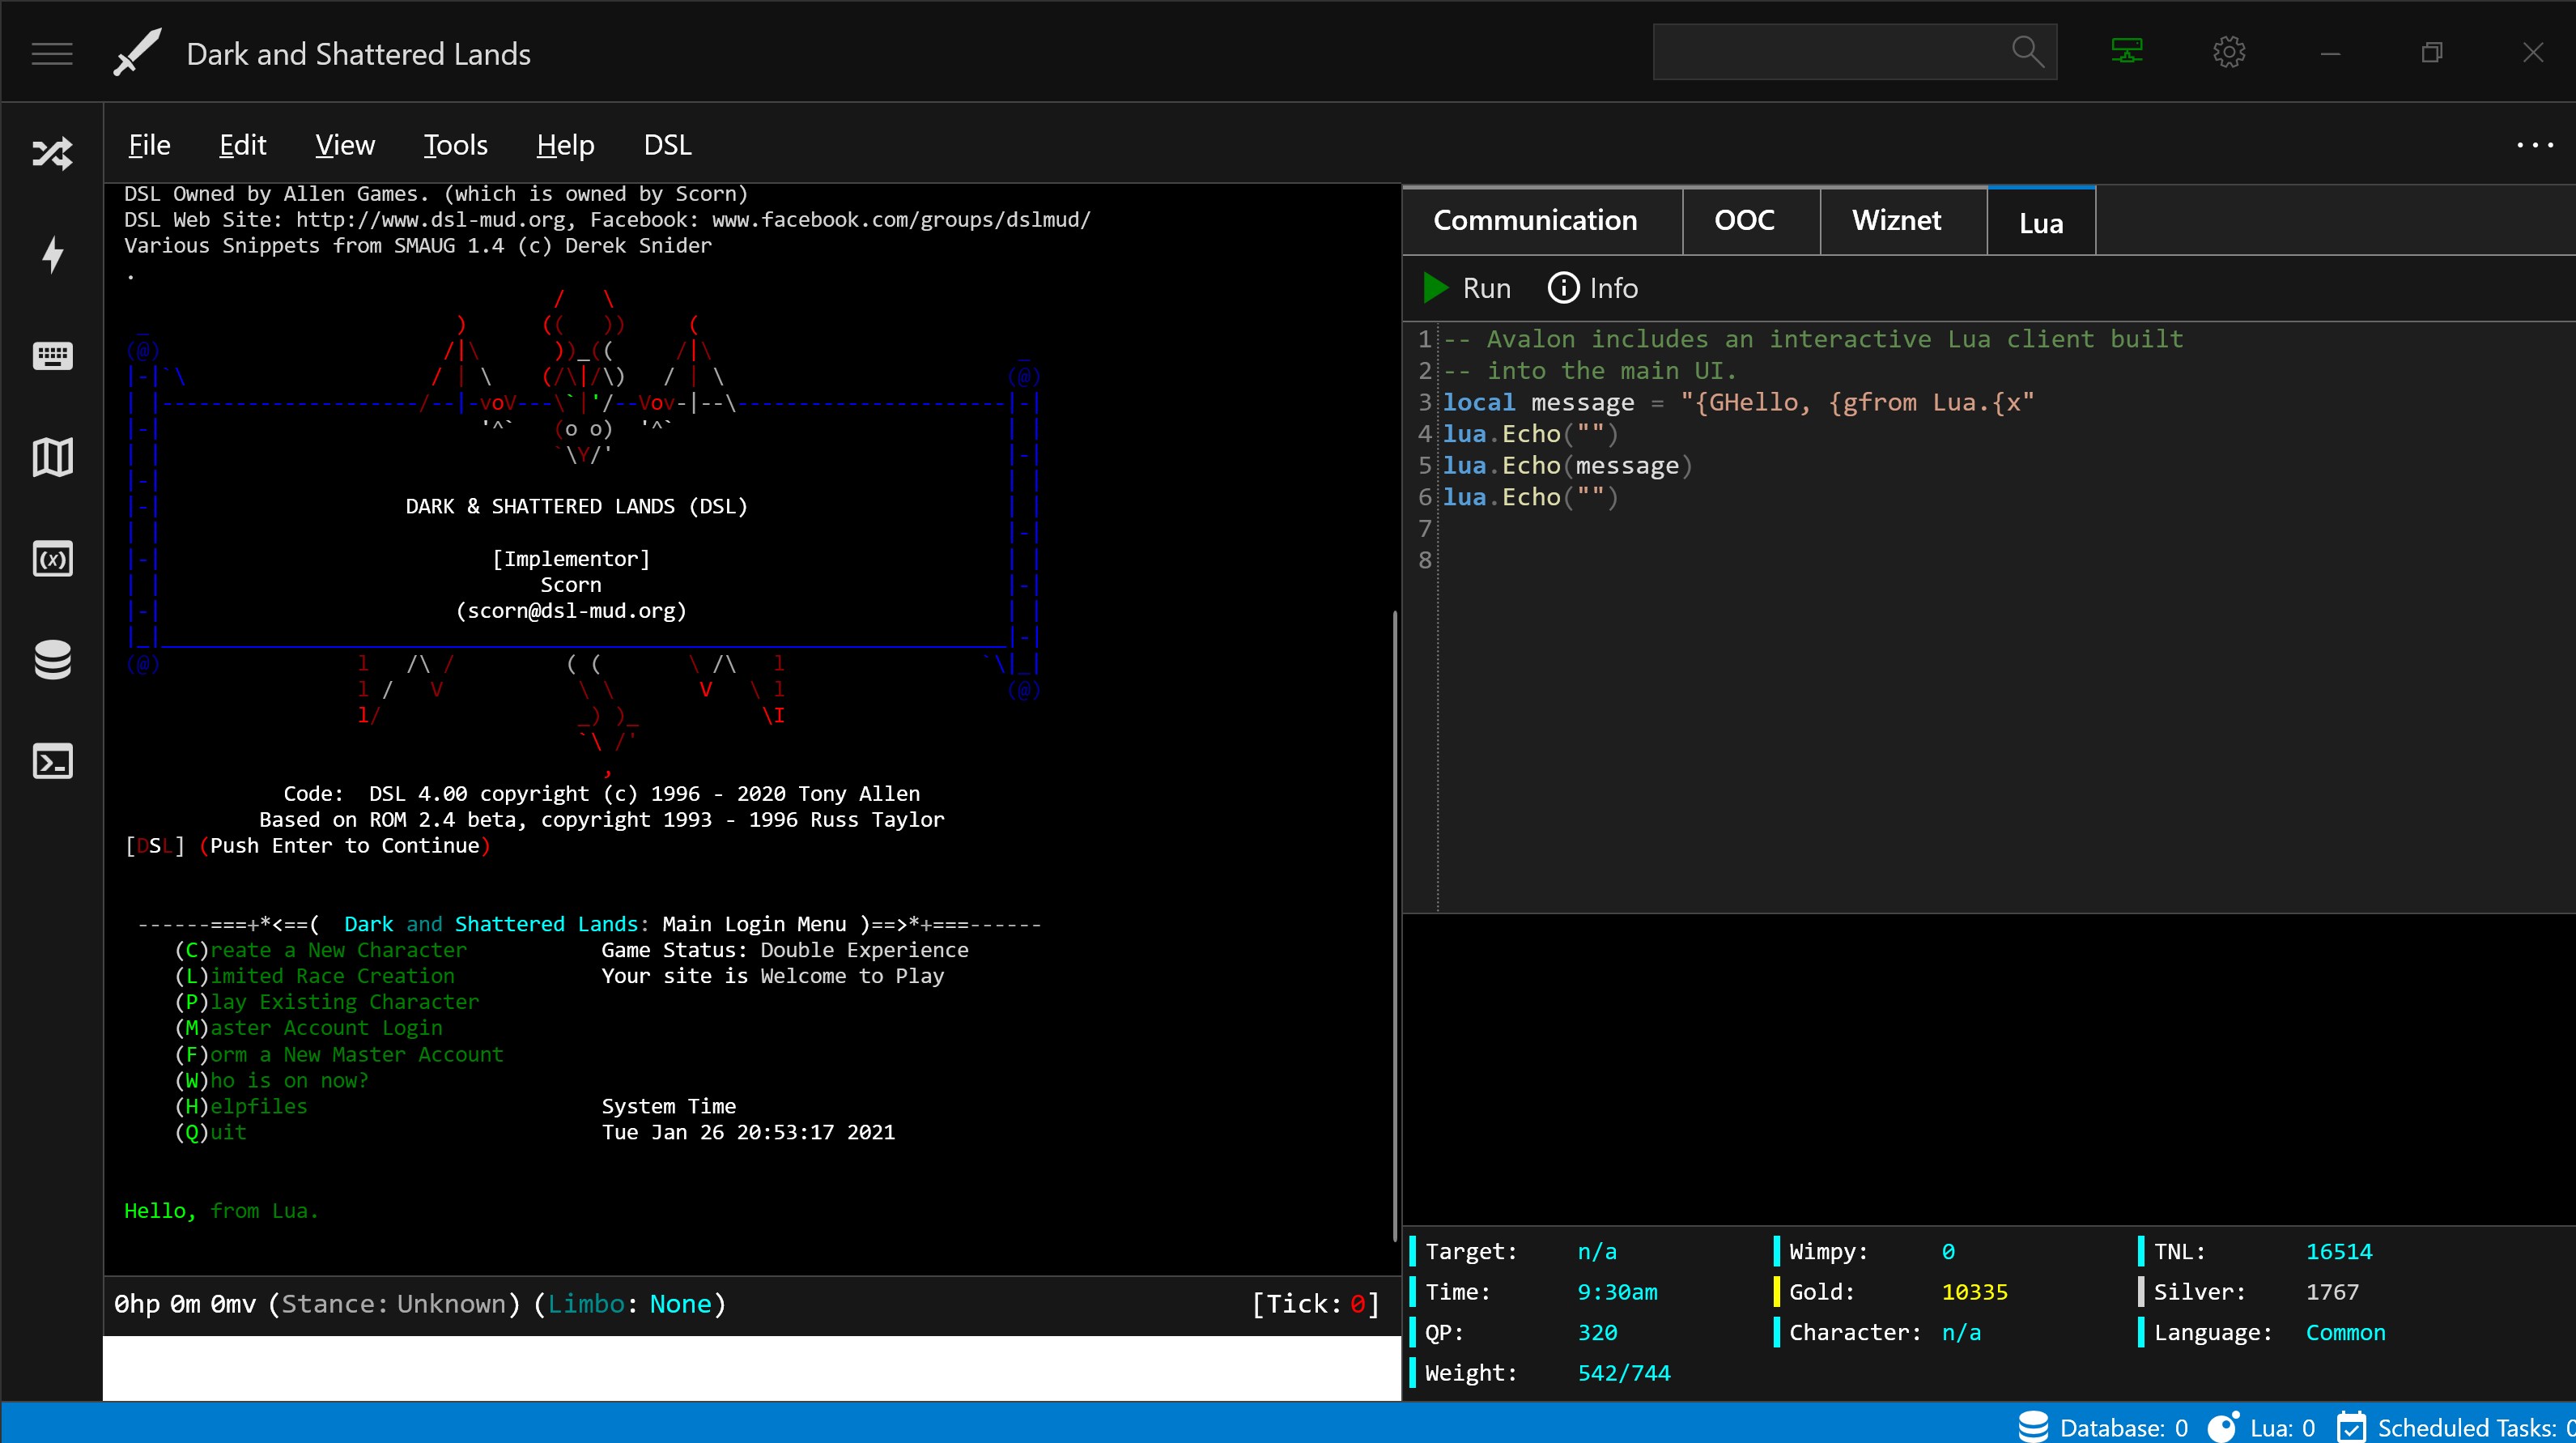Click the Run button label
The image size is (2576, 1443).
(1486, 288)
